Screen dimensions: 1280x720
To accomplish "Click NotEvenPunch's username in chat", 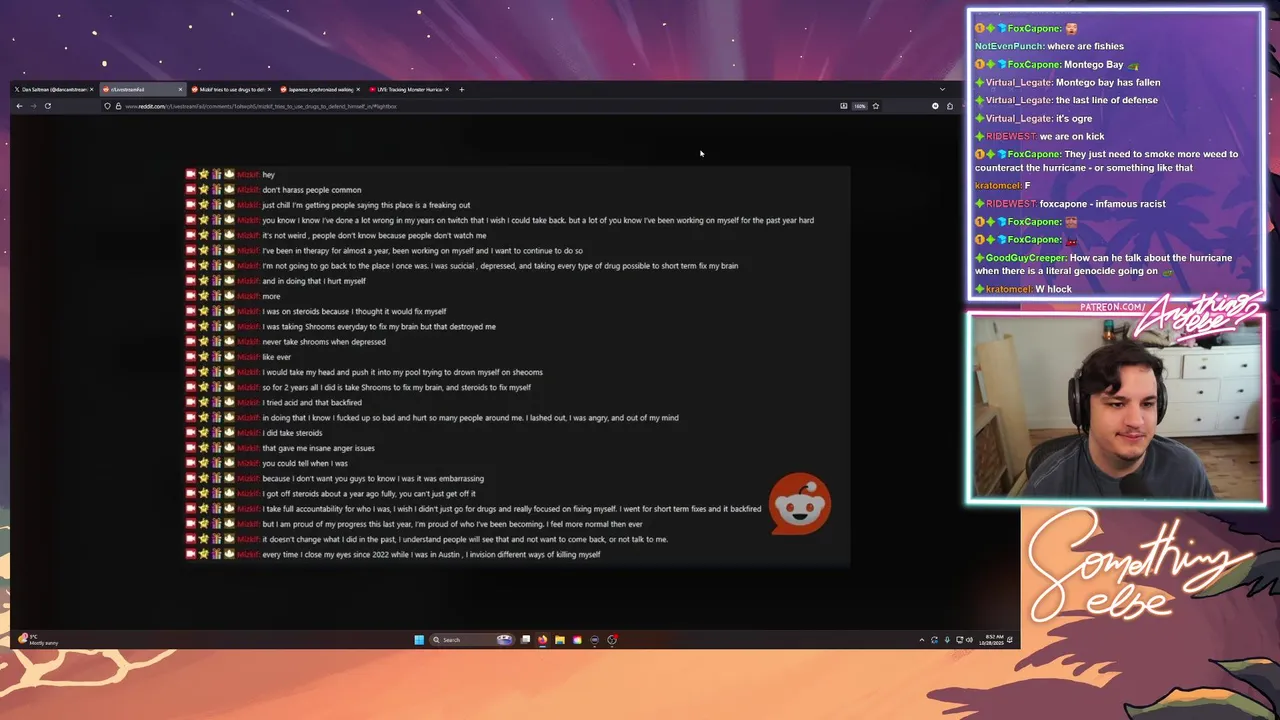I will pos(1009,46).
